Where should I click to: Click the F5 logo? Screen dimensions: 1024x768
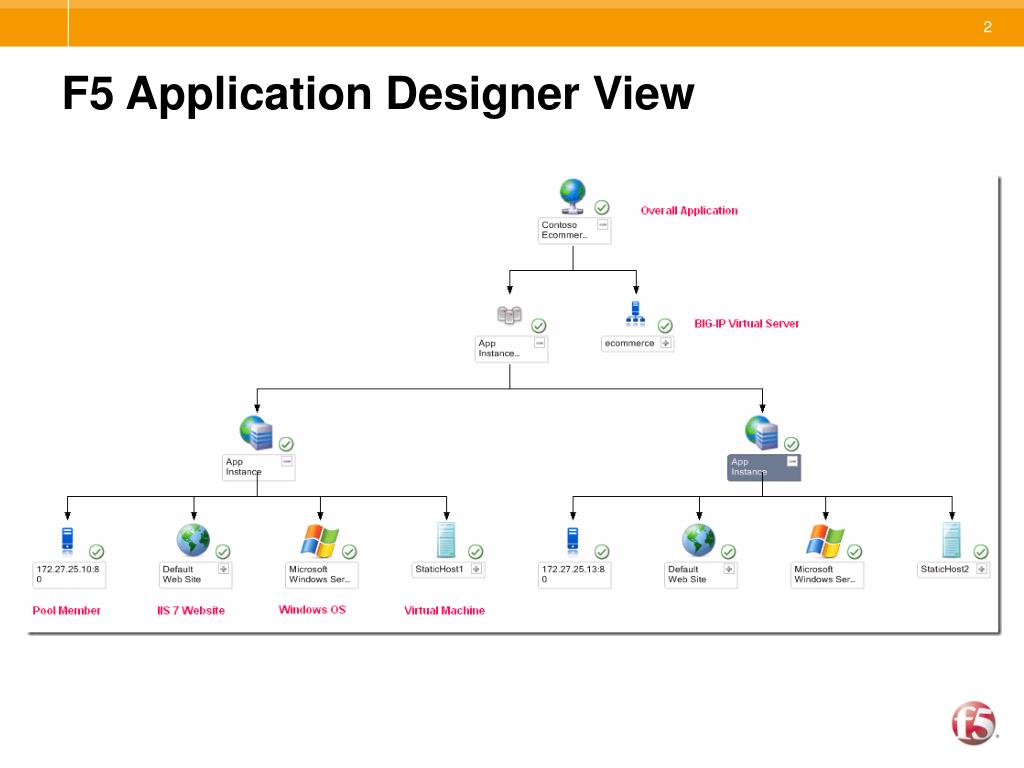click(x=974, y=723)
